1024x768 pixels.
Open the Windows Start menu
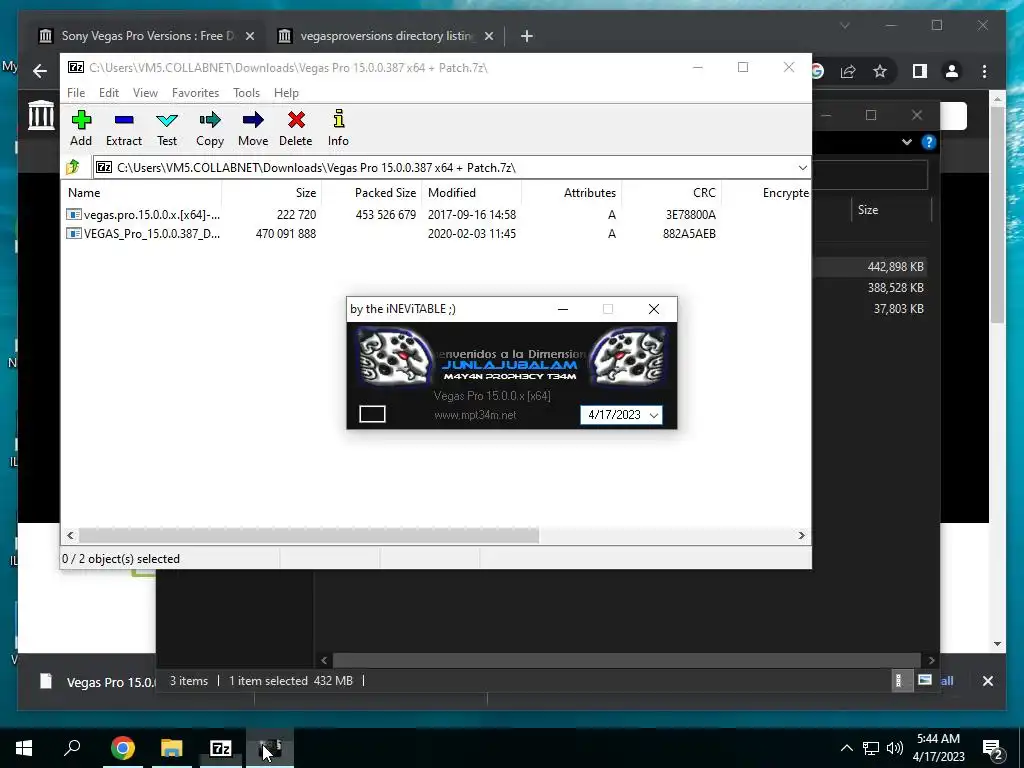point(24,748)
